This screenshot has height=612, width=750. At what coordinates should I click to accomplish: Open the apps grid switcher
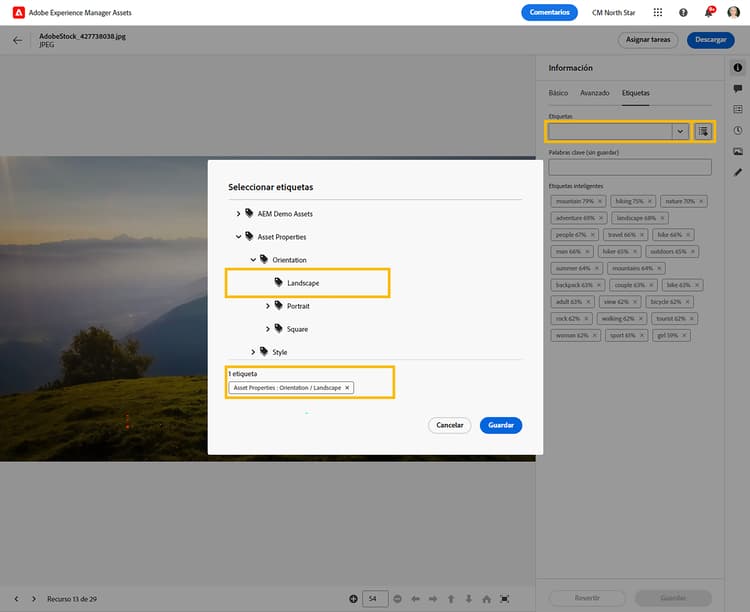pos(657,13)
